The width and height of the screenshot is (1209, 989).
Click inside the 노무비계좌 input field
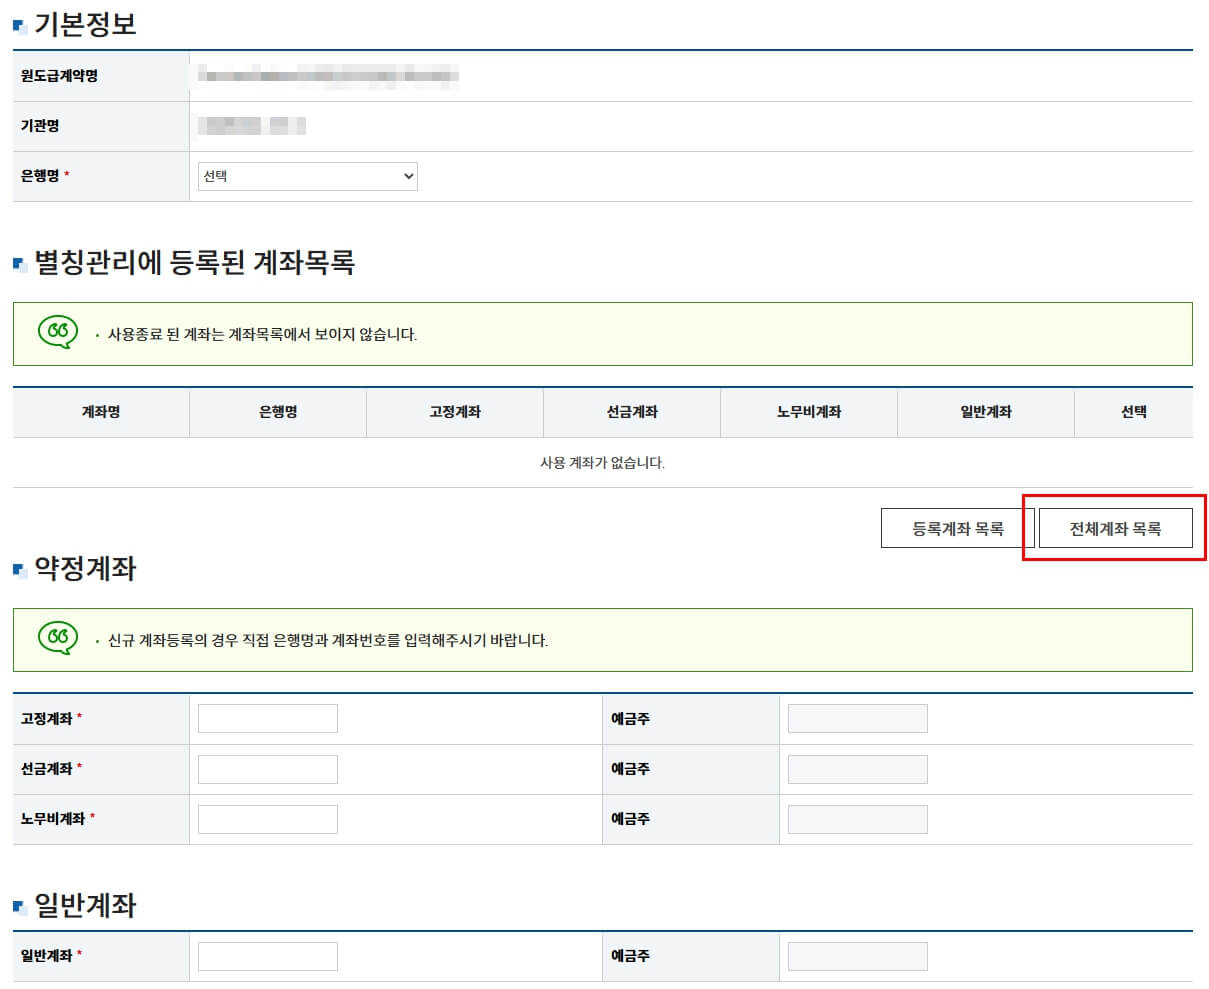click(268, 818)
